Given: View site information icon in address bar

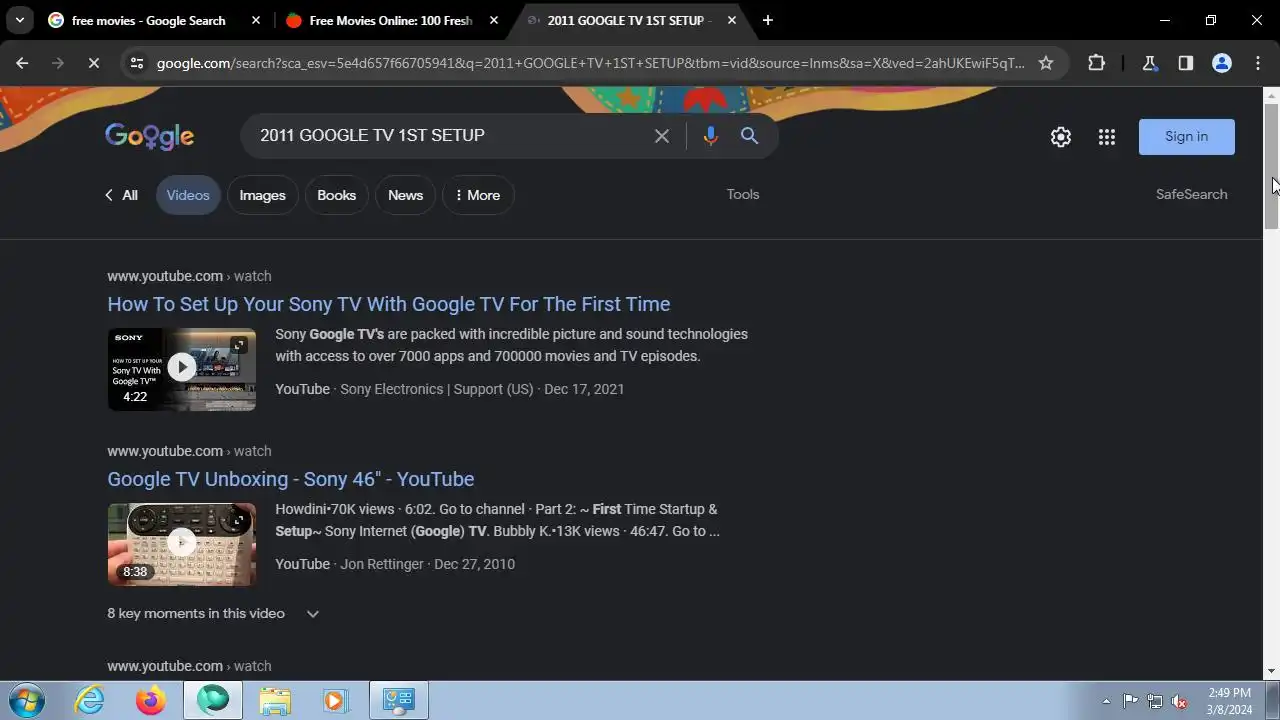Looking at the screenshot, I should point(137,63).
